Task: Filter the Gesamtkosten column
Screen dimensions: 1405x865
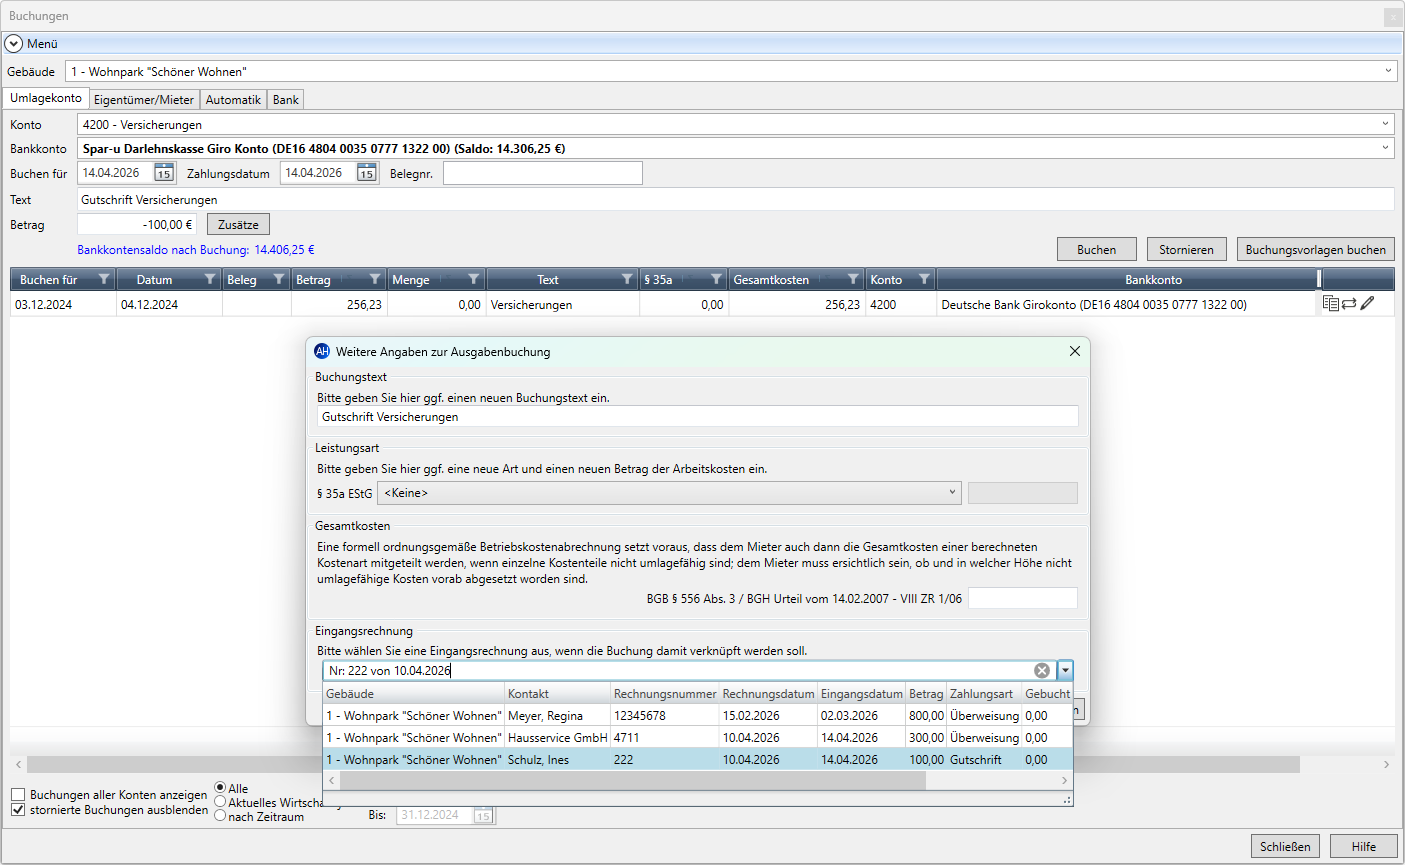Action: [x=853, y=280]
